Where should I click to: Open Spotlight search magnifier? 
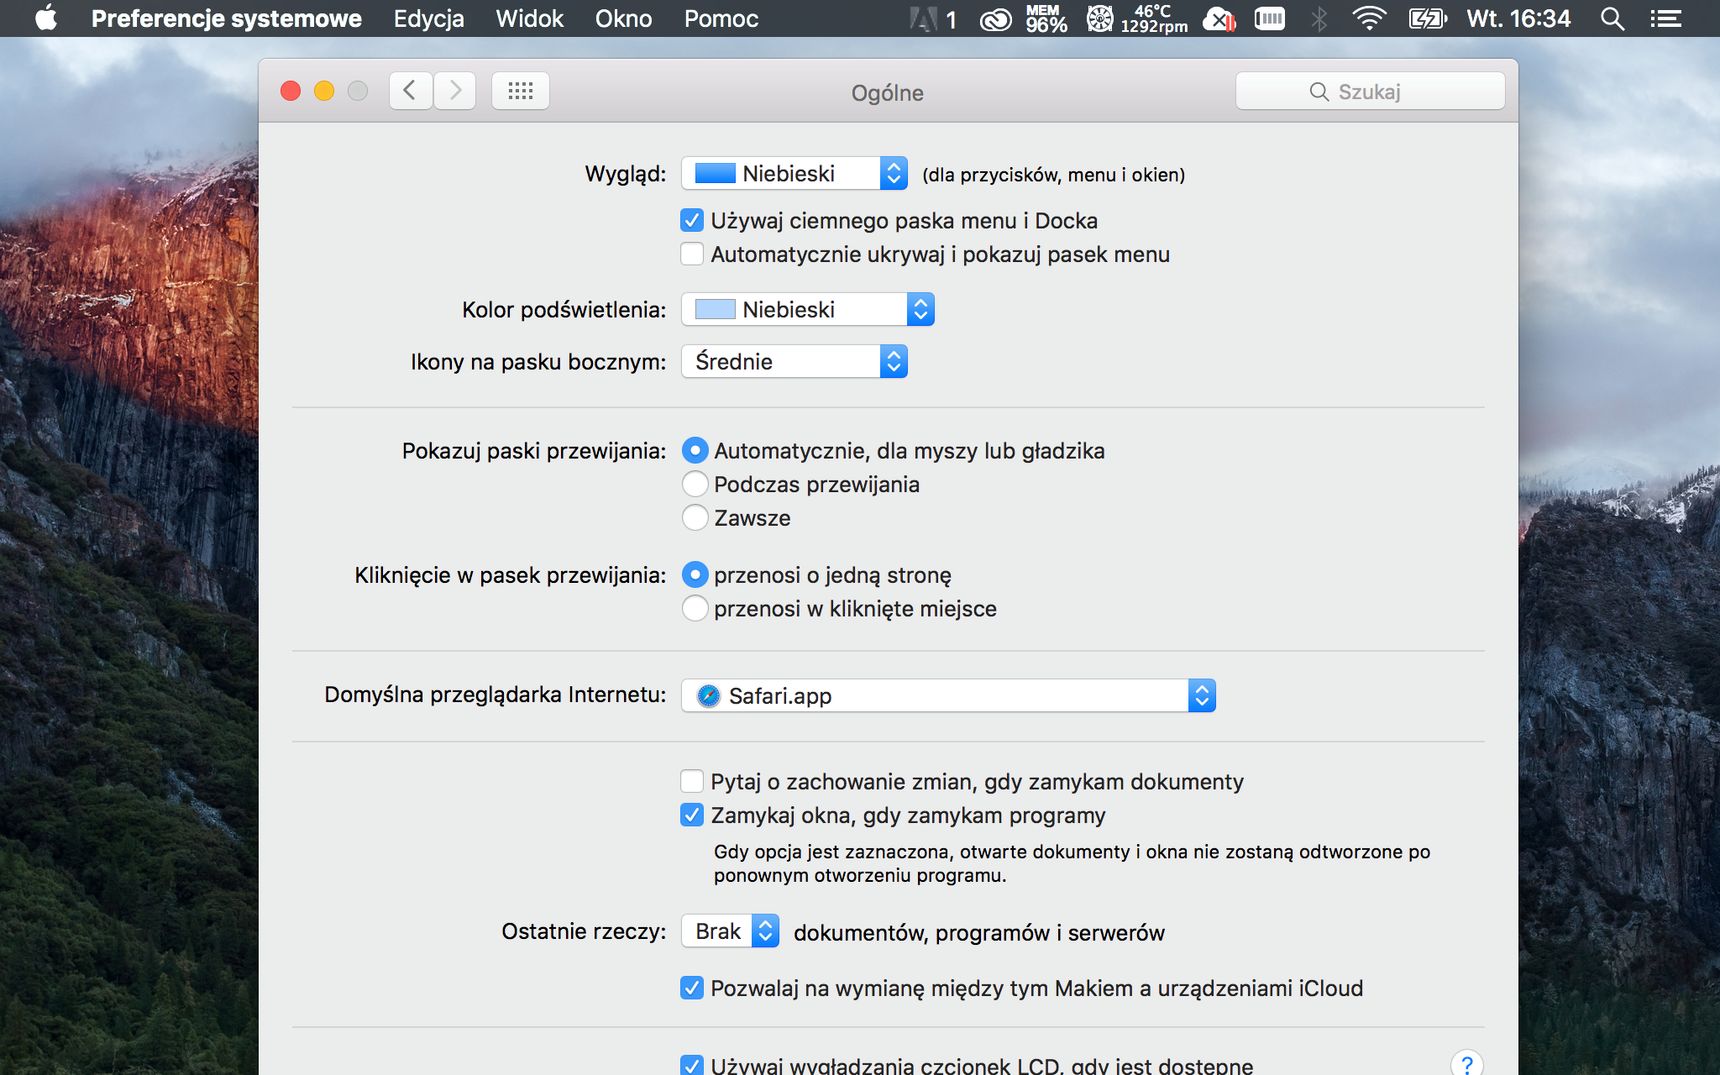tap(1612, 19)
